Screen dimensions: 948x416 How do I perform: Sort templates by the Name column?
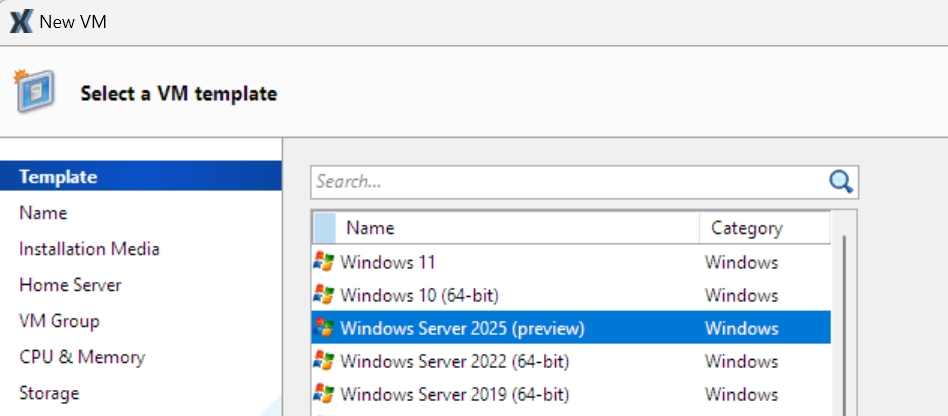click(518, 228)
